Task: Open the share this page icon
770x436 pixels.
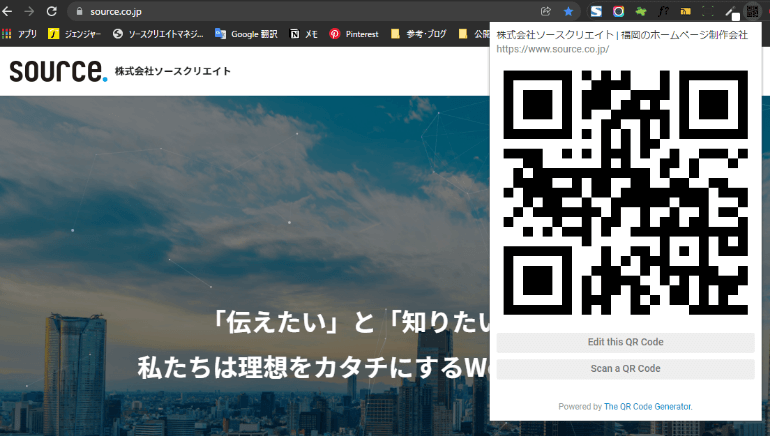Action: pyautogui.click(x=546, y=11)
